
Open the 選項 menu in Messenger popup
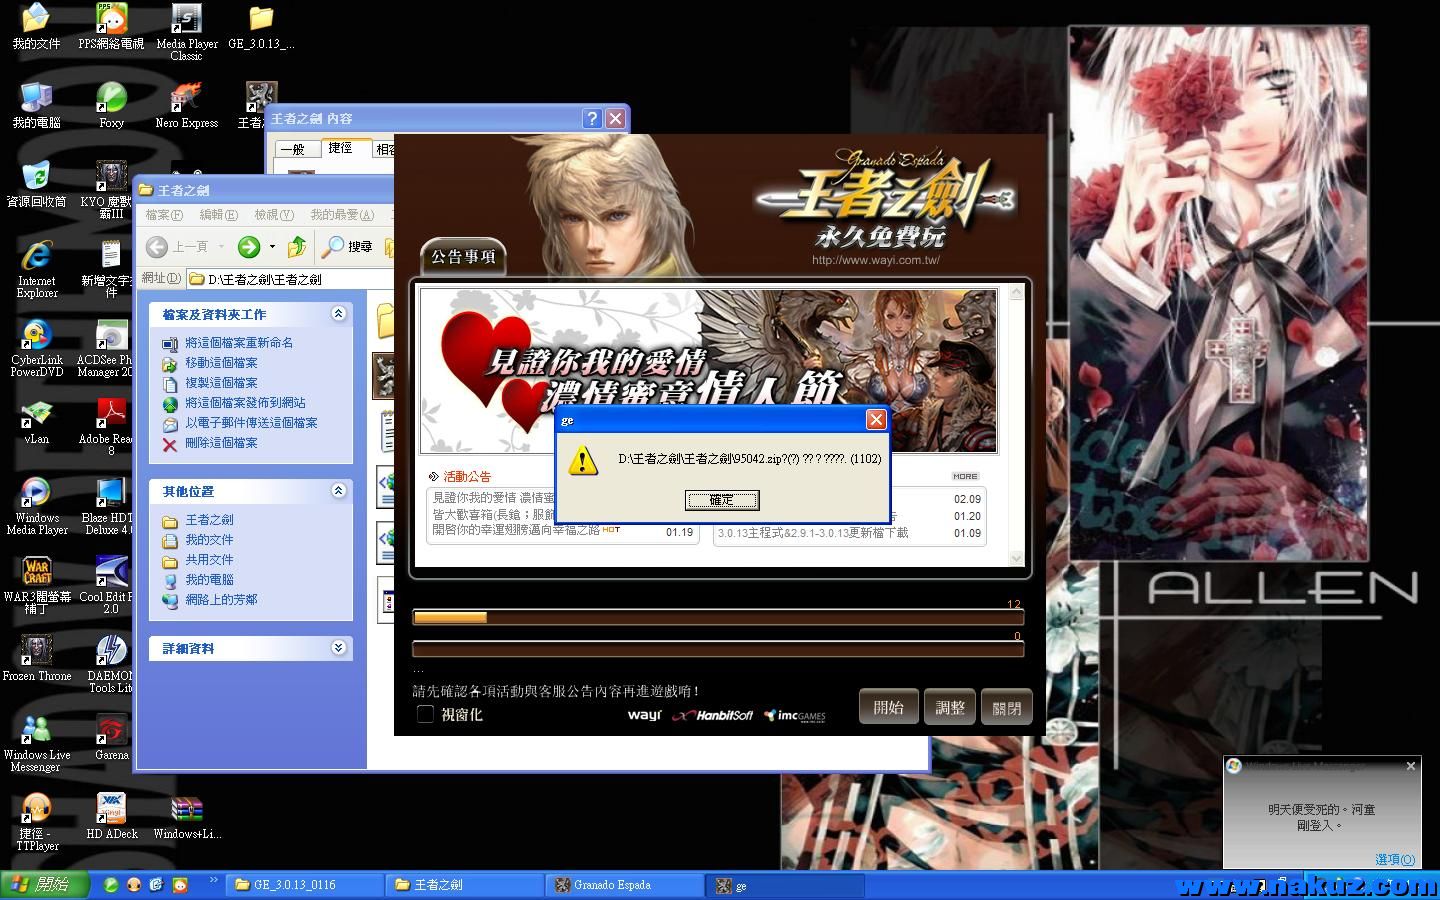tap(1395, 859)
